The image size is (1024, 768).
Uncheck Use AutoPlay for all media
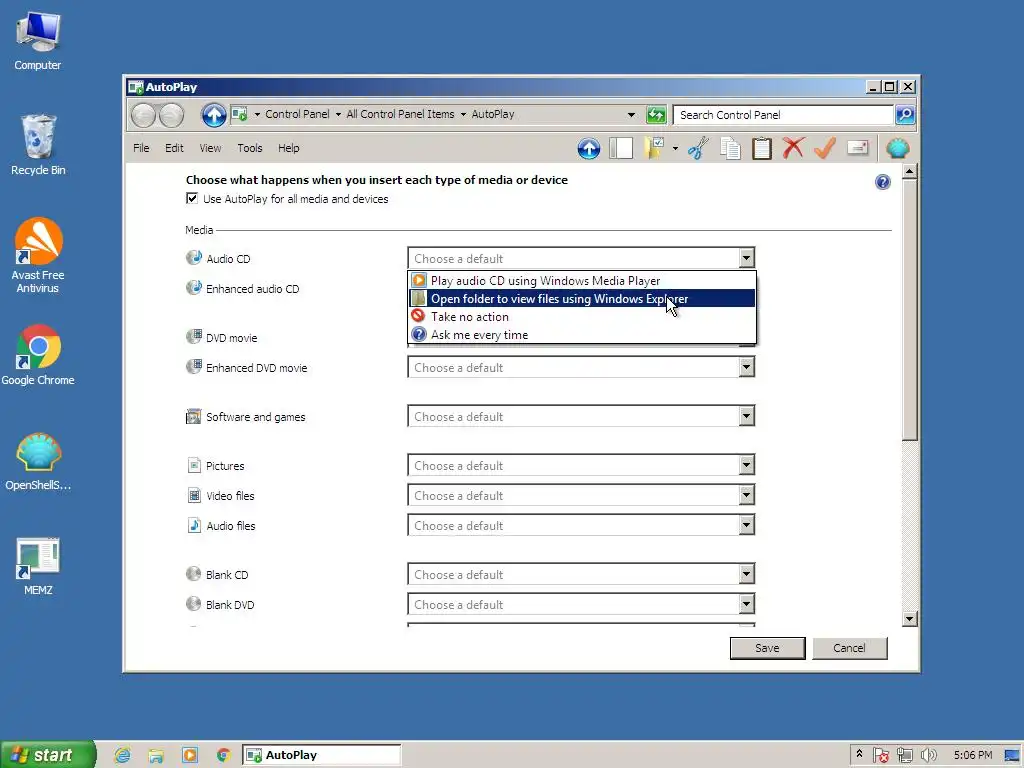point(192,199)
